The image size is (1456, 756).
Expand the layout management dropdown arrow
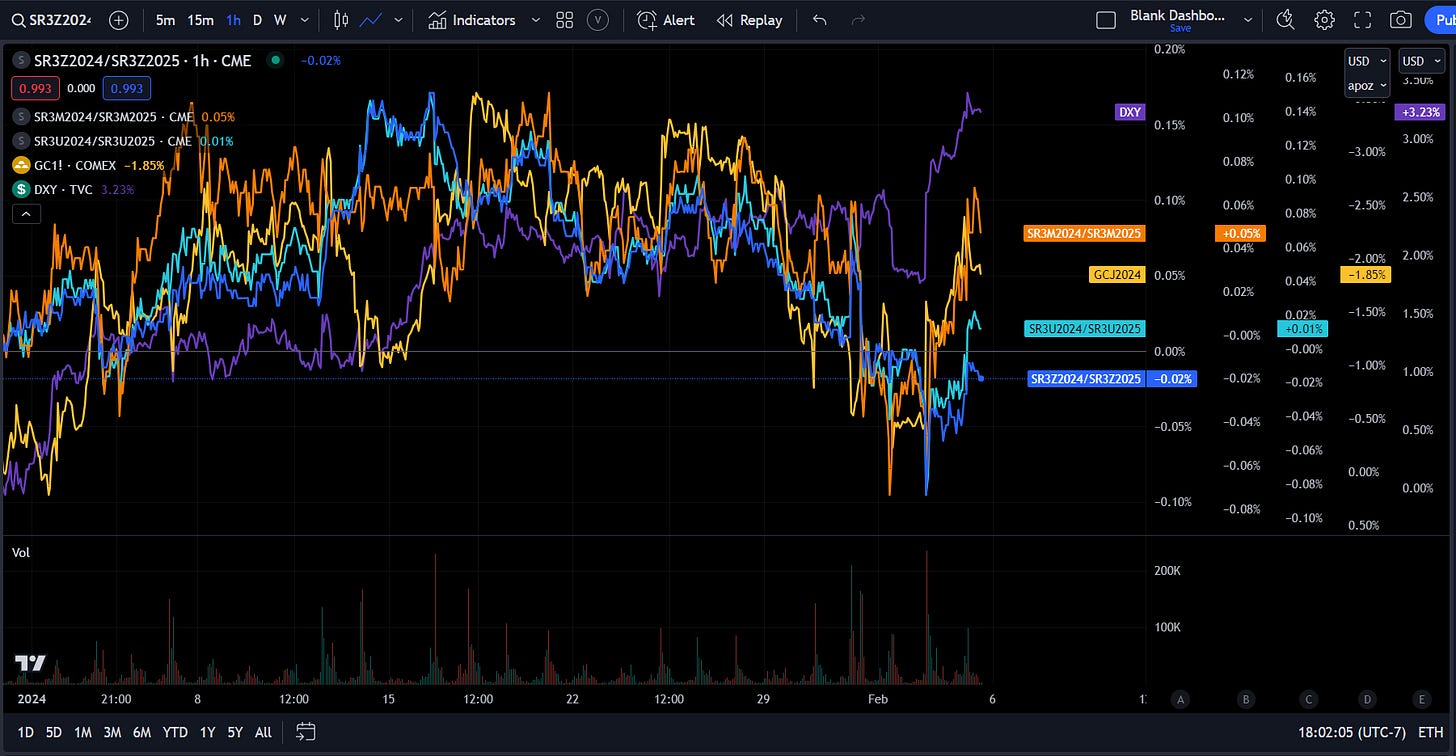click(1248, 20)
